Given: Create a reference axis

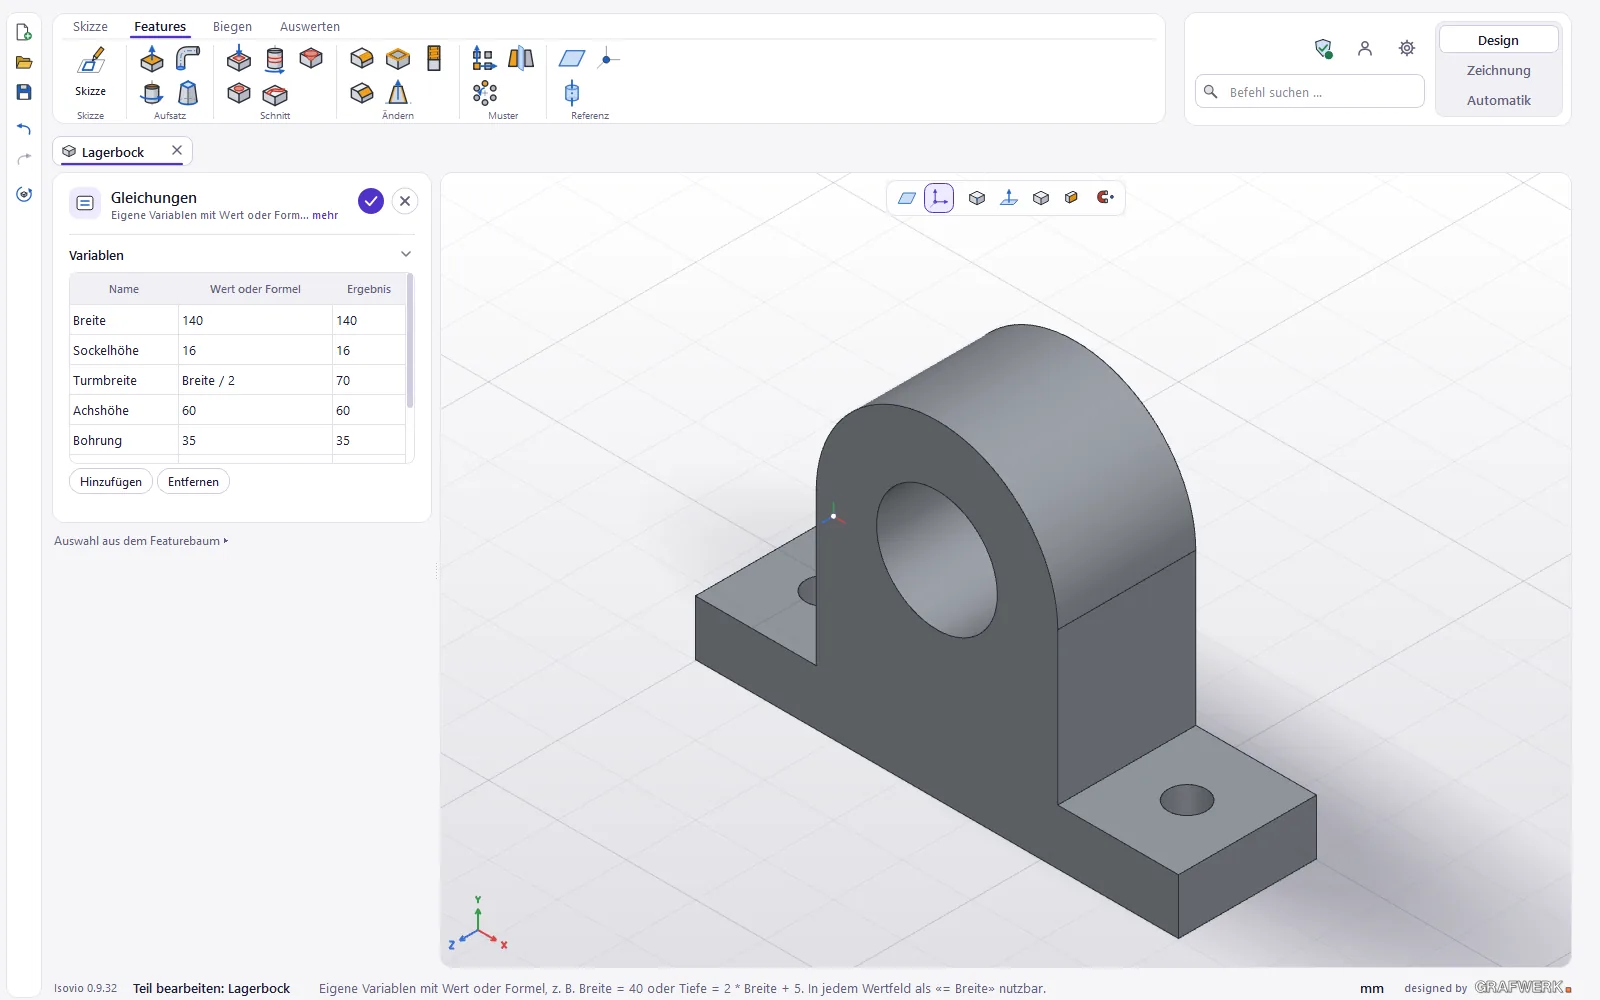Looking at the screenshot, I should click(x=572, y=93).
